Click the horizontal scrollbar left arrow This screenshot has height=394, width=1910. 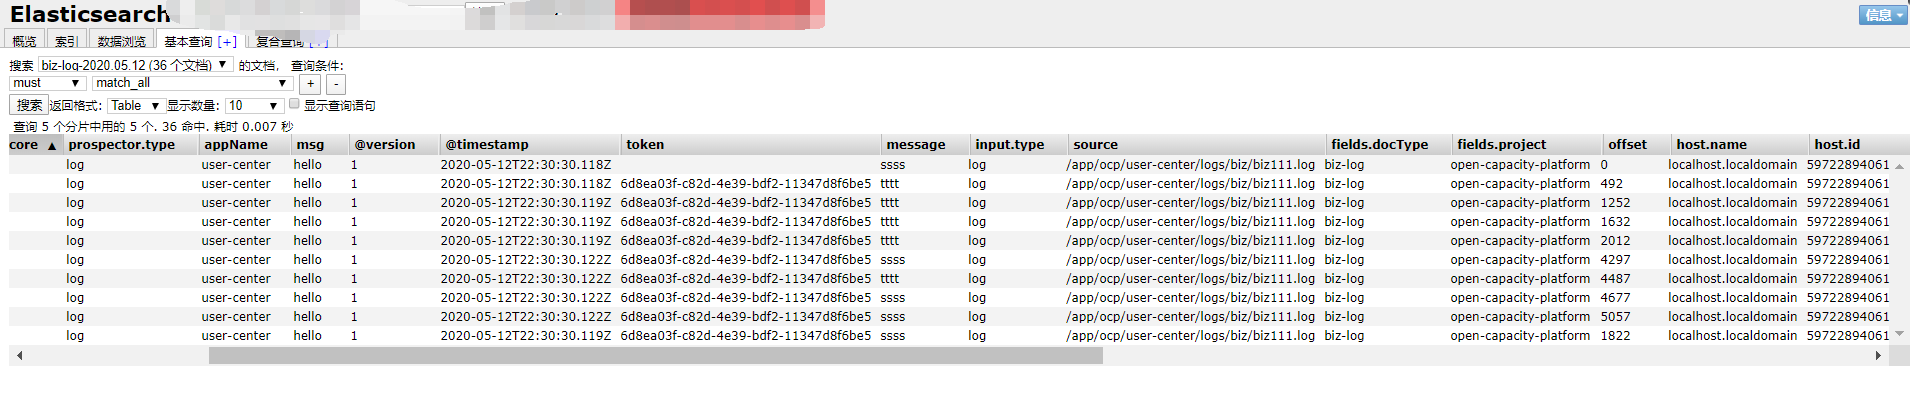click(x=19, y=356)
